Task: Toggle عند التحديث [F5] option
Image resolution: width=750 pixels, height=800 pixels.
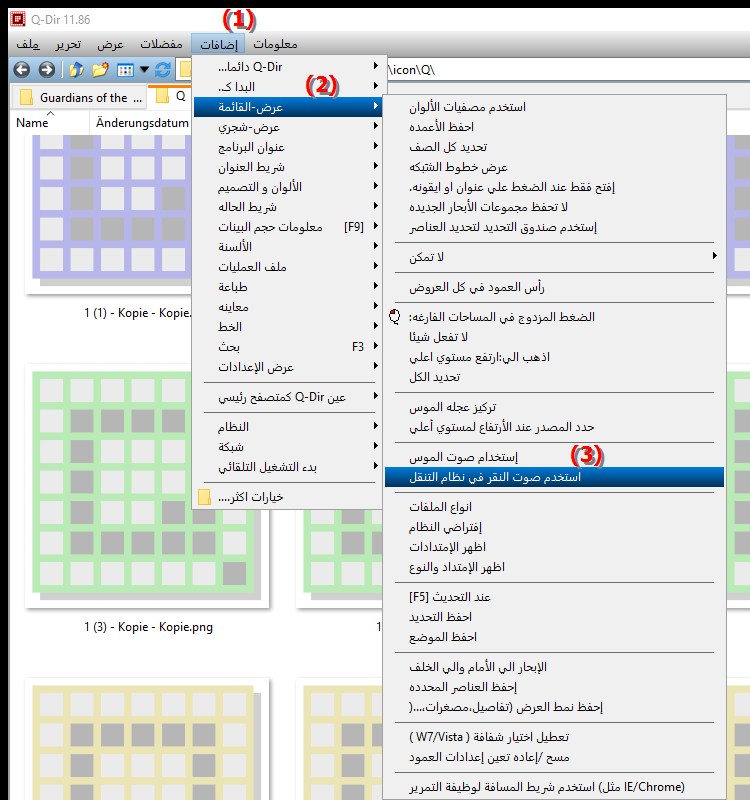Action: click(x=554, y=596)
